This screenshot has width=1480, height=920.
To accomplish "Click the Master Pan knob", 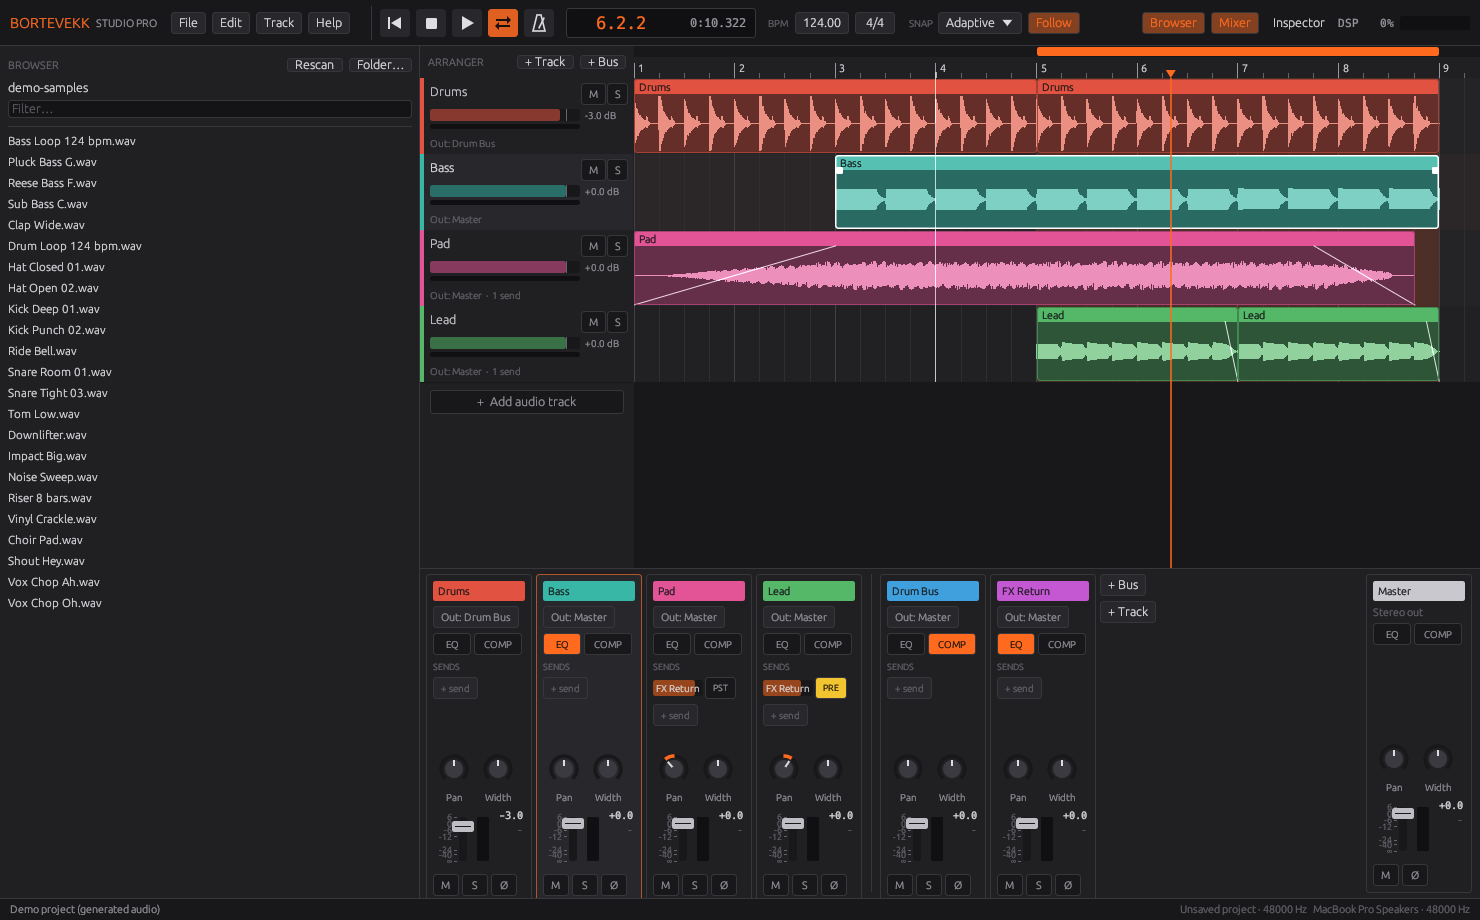I will (1394, 758).
